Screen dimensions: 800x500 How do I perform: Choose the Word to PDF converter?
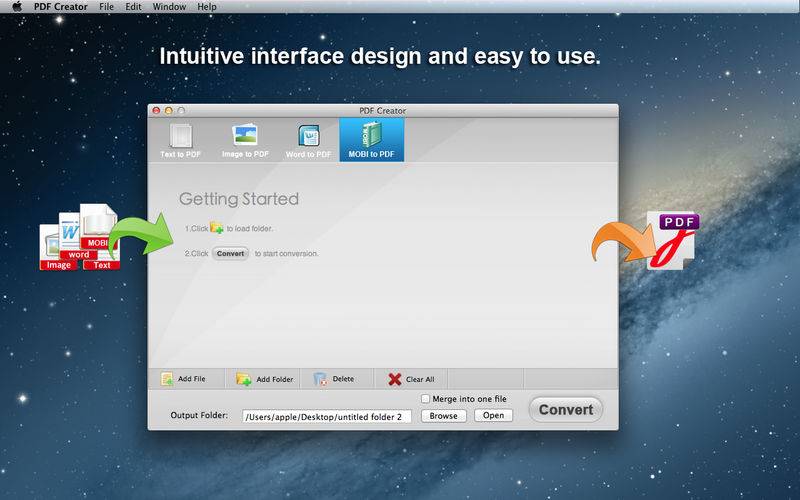tap(308, 140)
